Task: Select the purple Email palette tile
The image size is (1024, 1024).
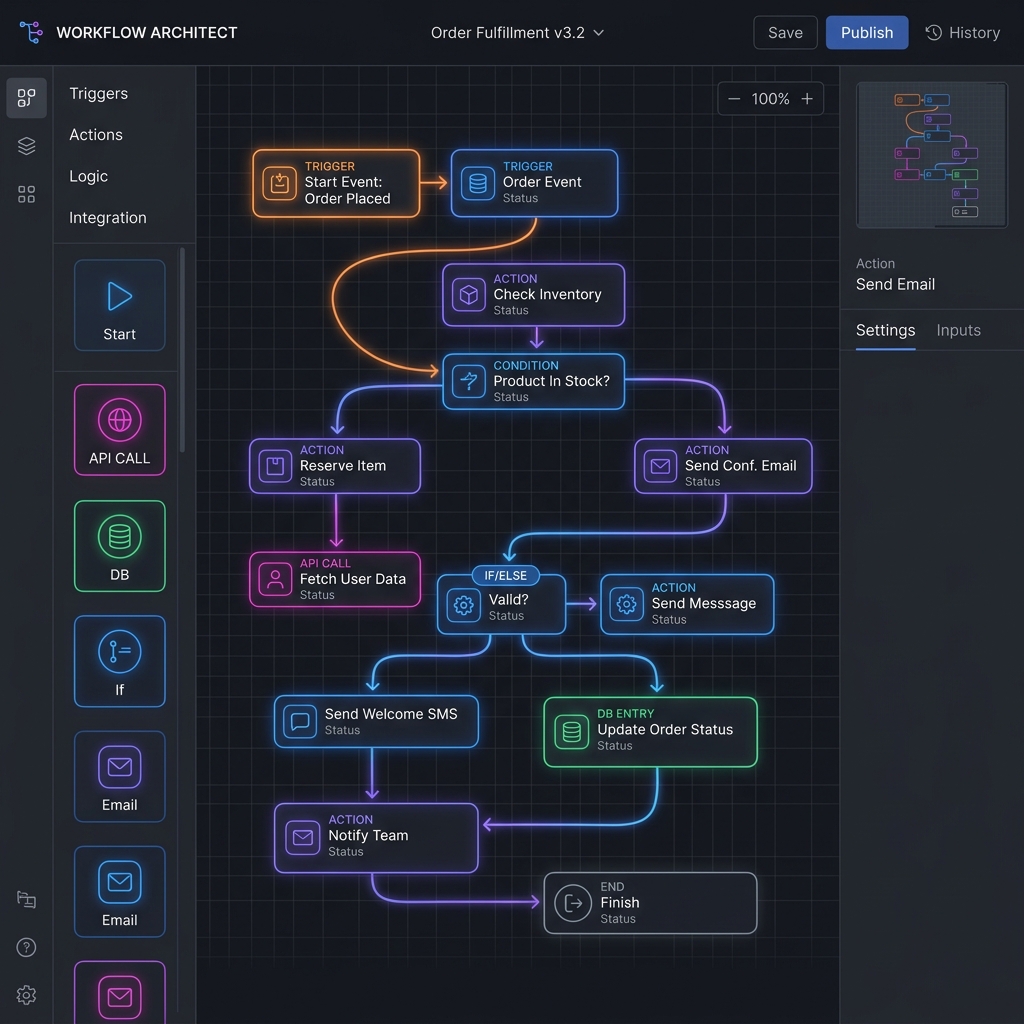Action: point(120,776)
